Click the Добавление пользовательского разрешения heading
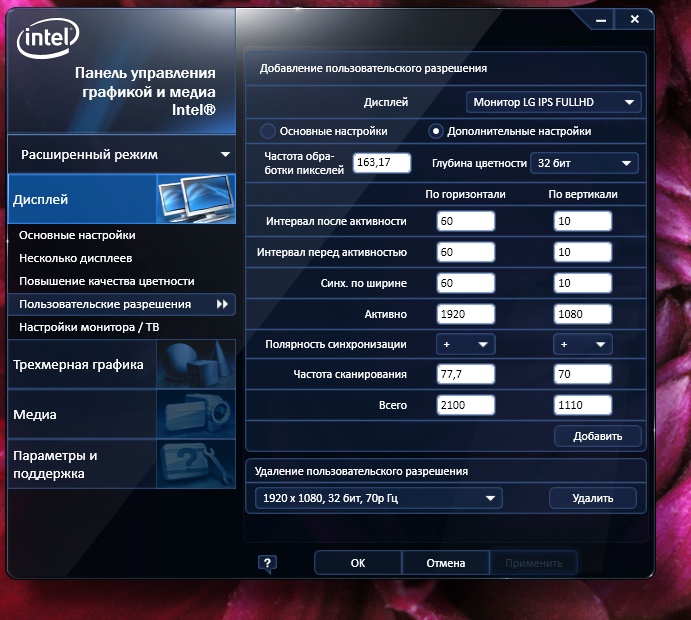Image resolution: width=691 pixels, height=620 pixels. [373, 68]
